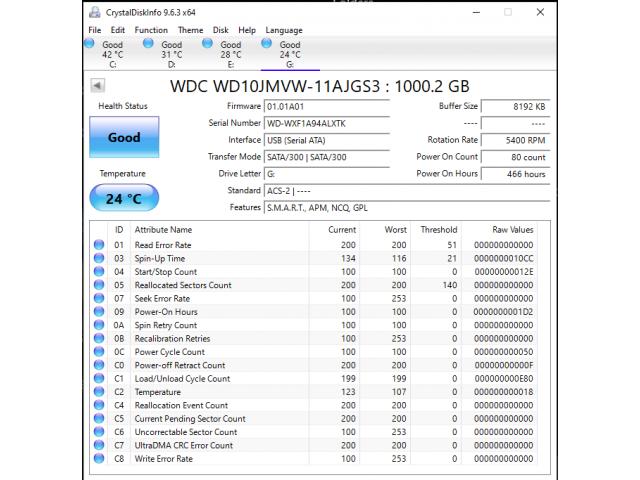Image resolution: width=640 pixels, height=480 pixels.
Task: Click the Raw Values column header
Action: click(512, 230)
